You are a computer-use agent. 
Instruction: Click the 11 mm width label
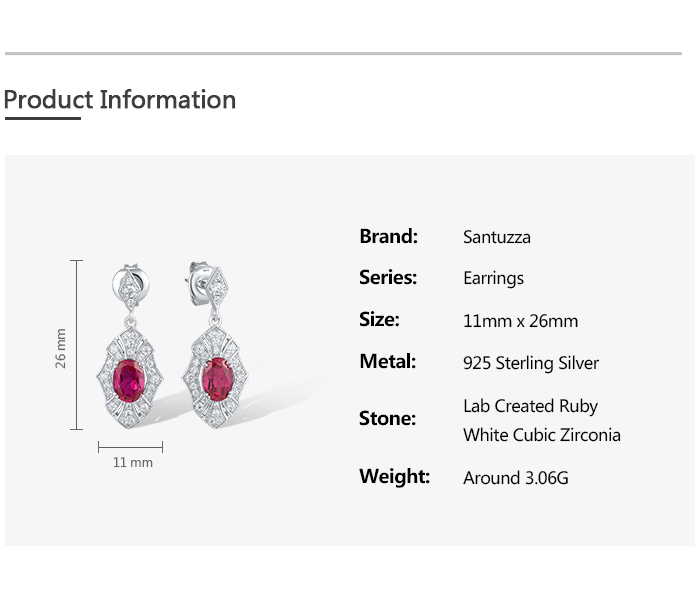[x=133, y=462]
